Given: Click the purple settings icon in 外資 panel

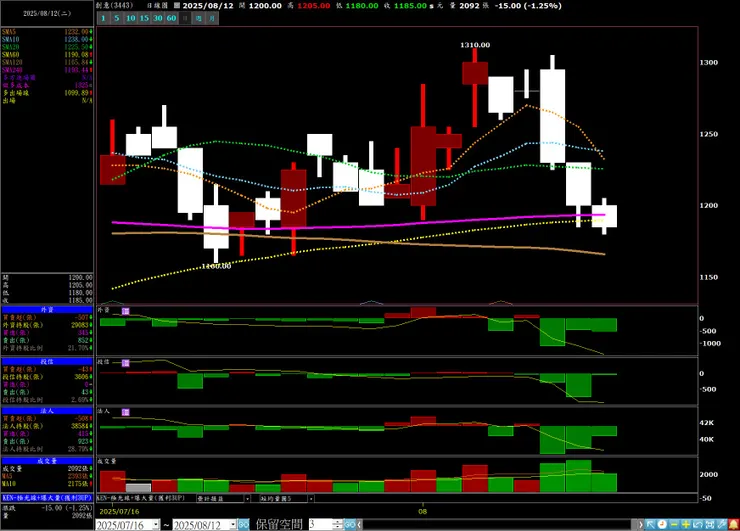Looking at the screenshot, I should click(126, 311).
